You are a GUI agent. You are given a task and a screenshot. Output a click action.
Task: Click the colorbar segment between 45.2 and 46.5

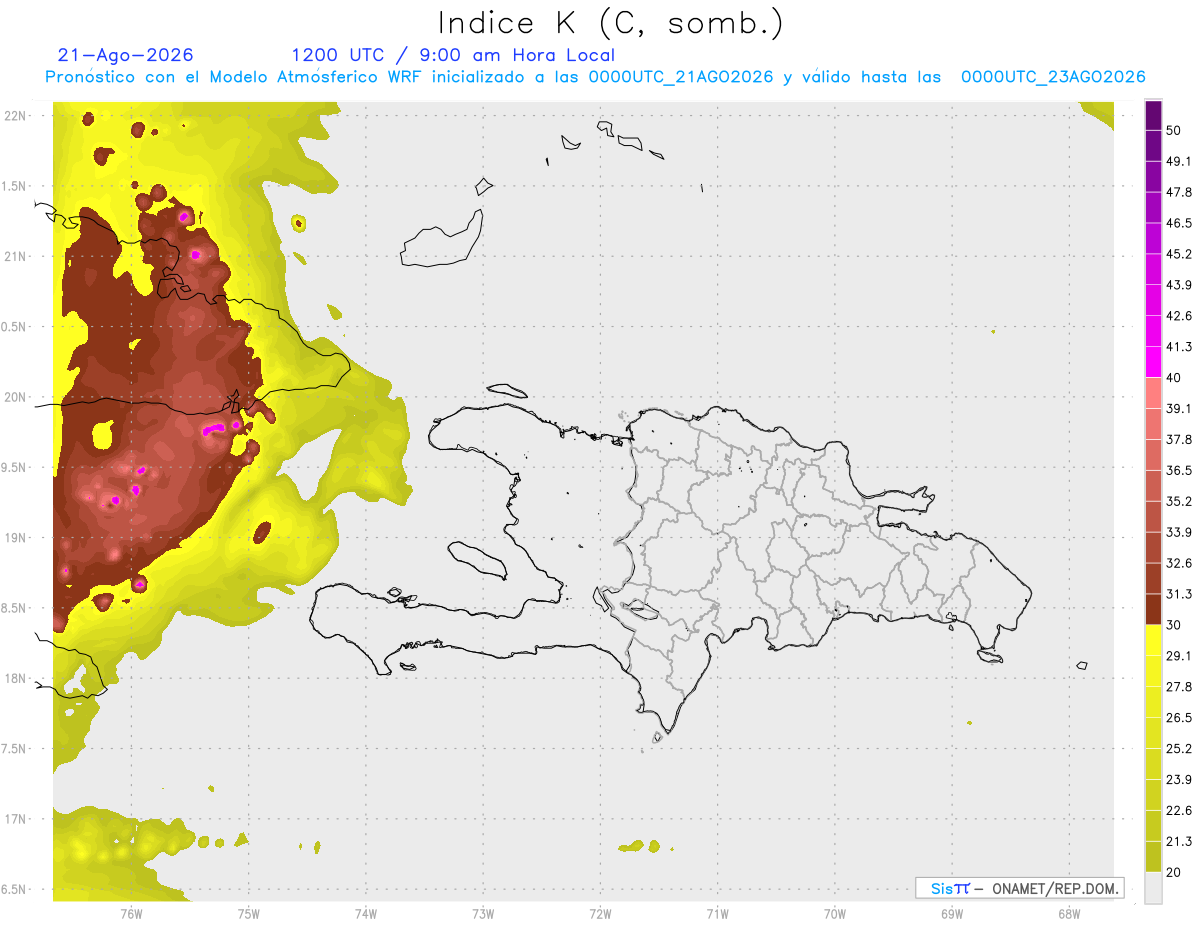[1153, 239]
